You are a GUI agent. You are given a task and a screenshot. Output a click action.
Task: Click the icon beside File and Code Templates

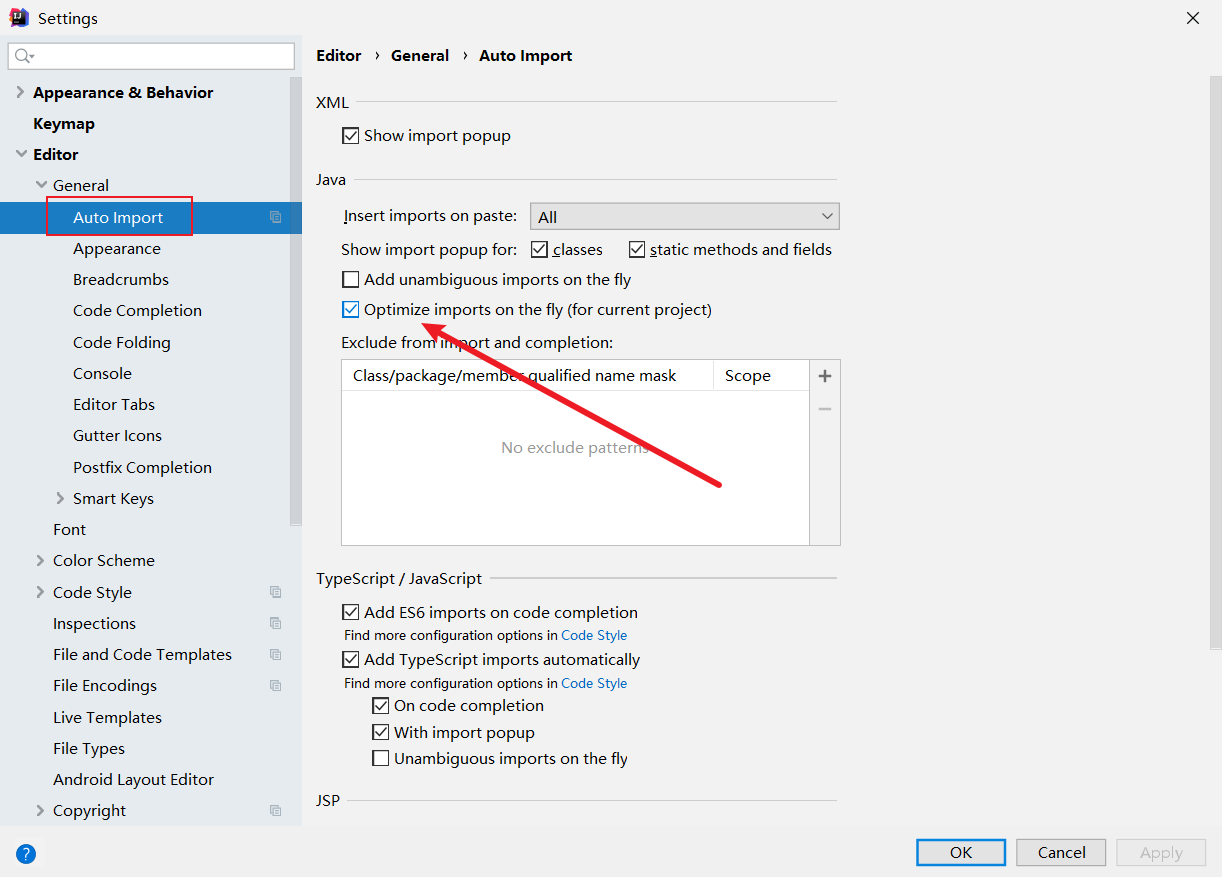click(x=276, y=654)
